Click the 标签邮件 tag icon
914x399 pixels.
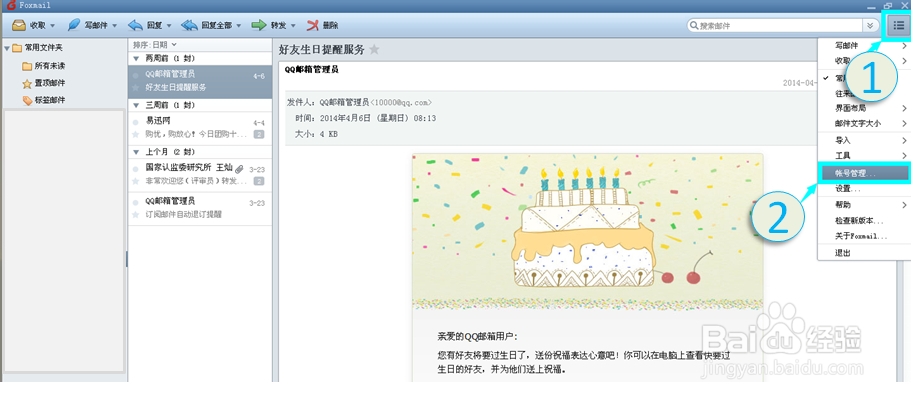(27, 100)
